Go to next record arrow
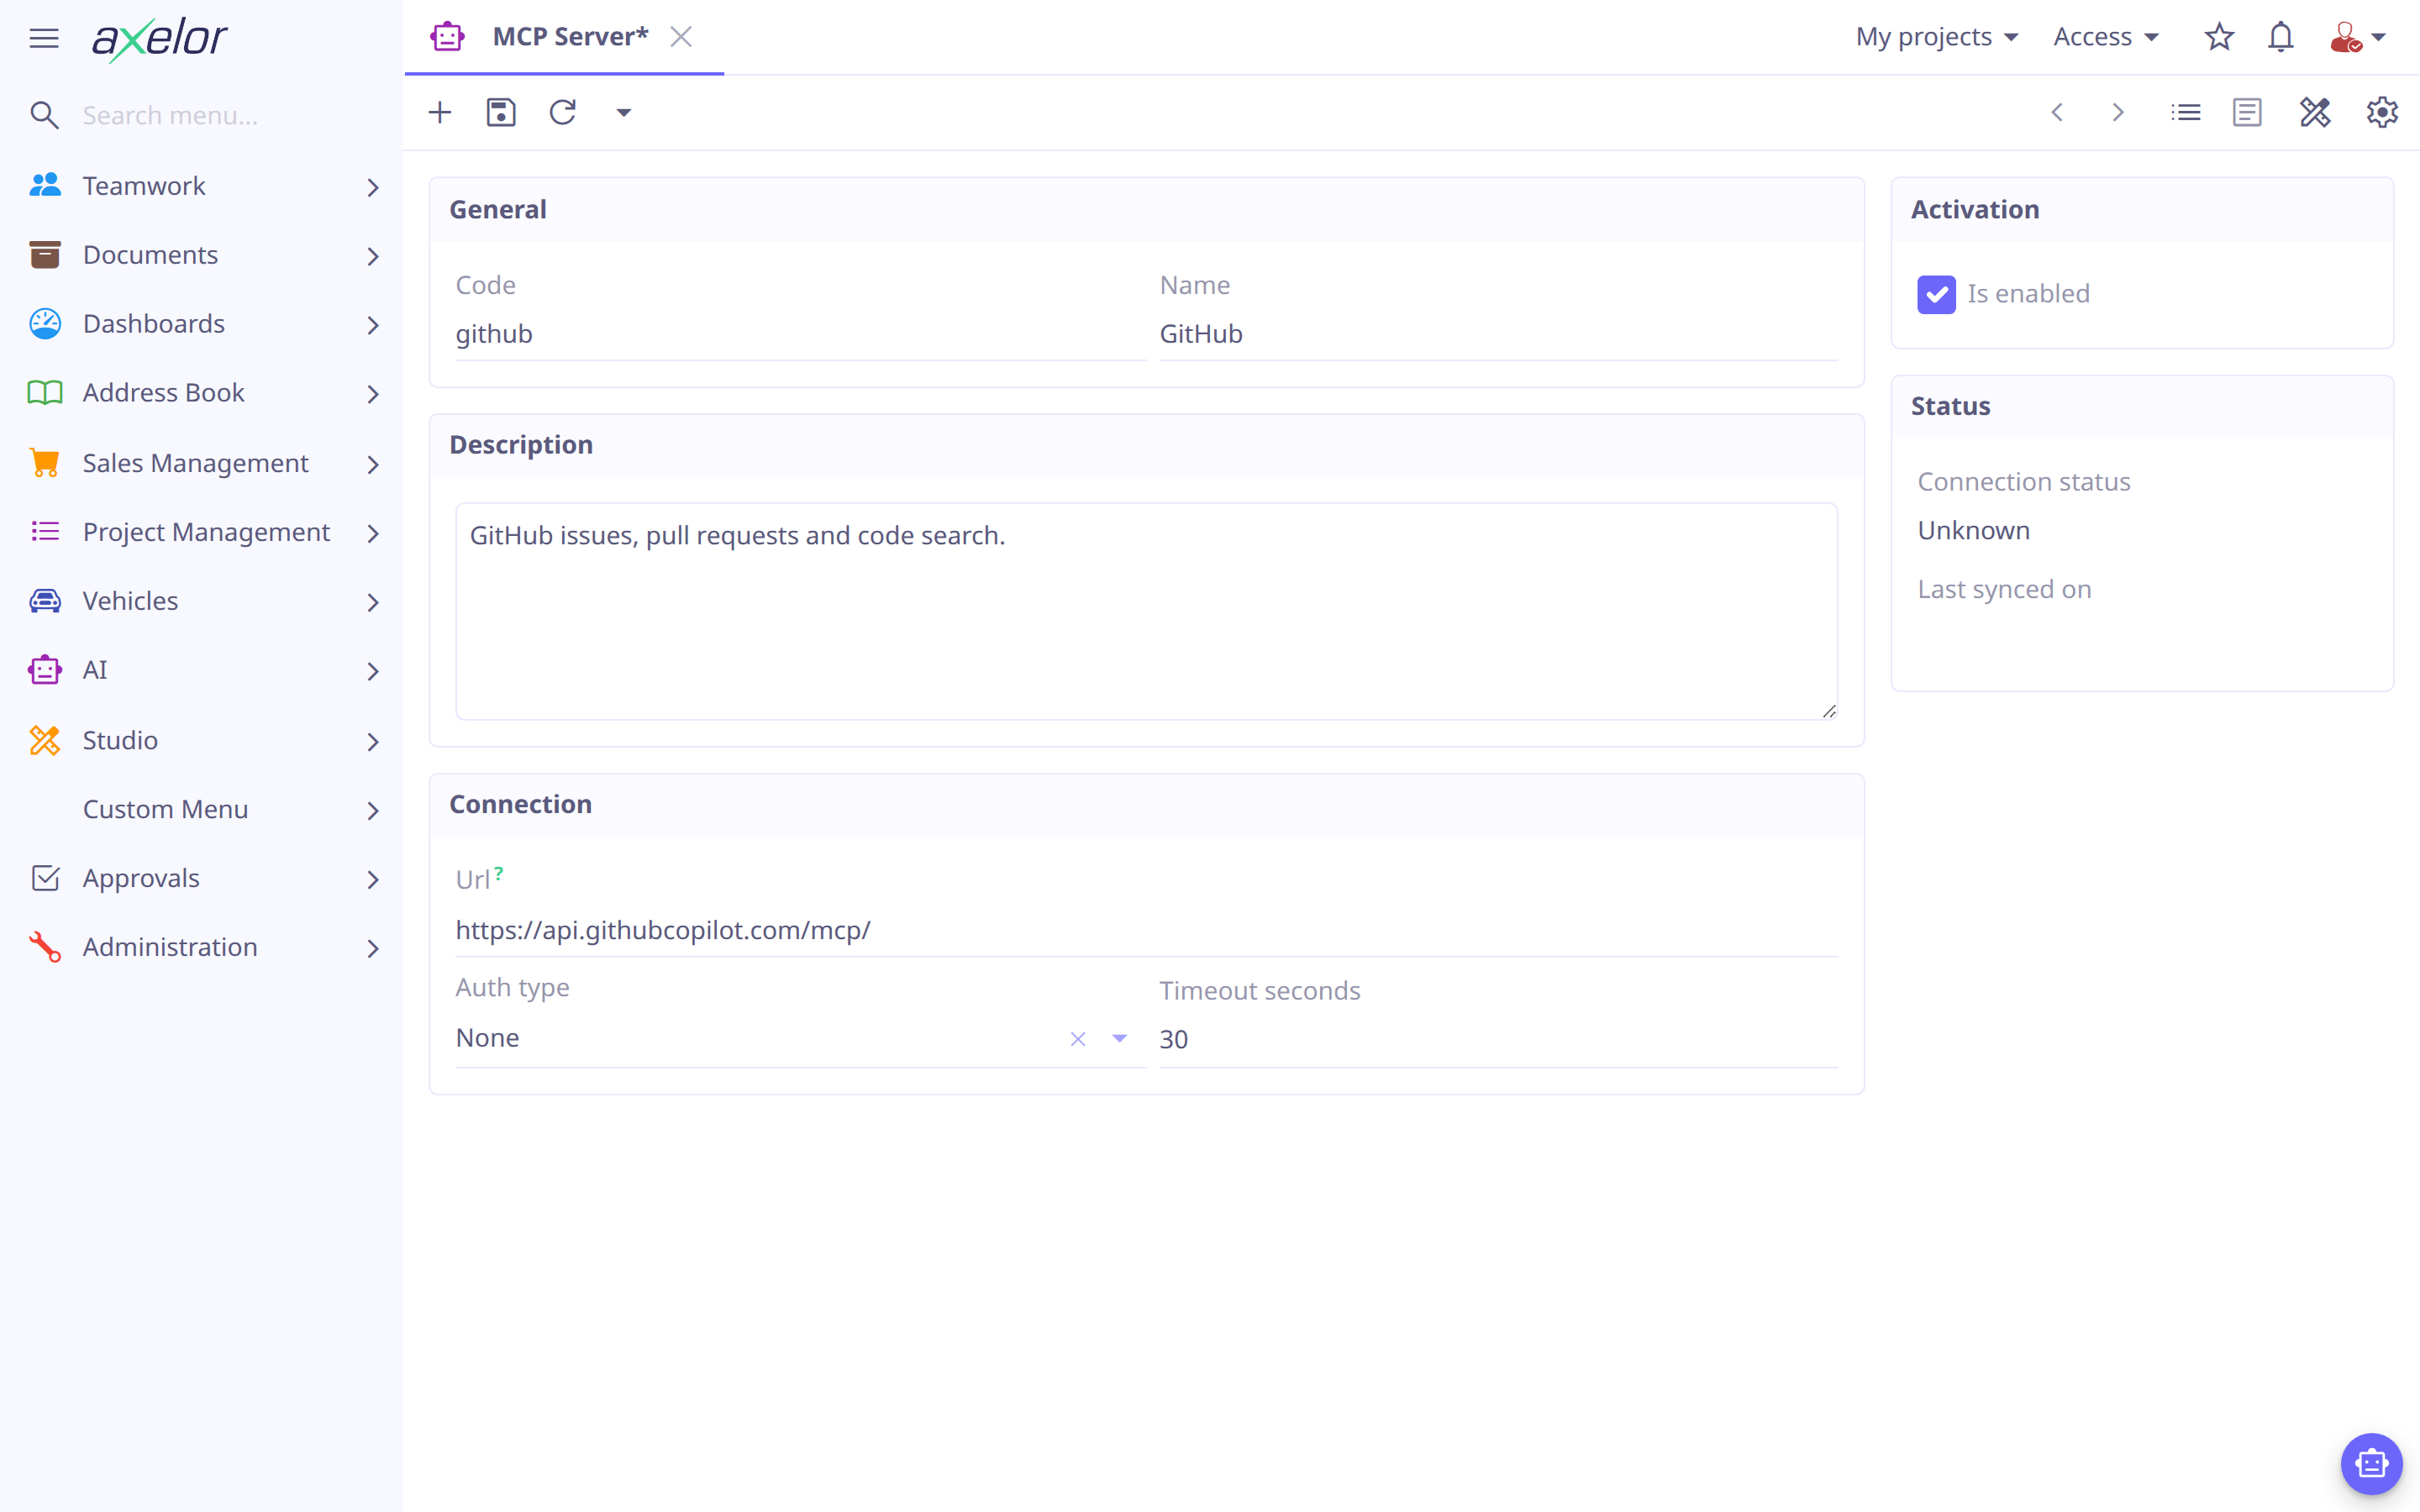 [2118, 112]
